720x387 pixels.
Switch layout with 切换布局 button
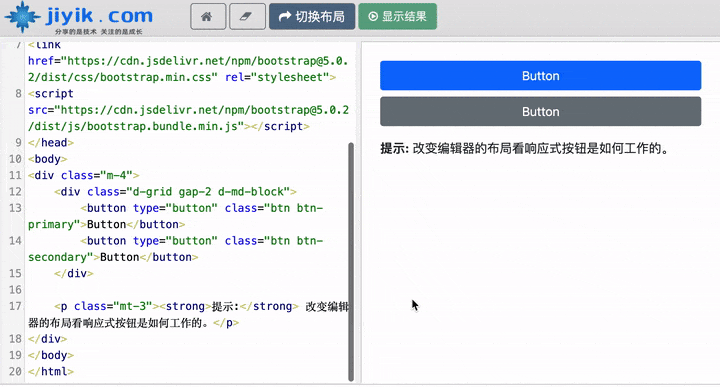tap(312, 17)
